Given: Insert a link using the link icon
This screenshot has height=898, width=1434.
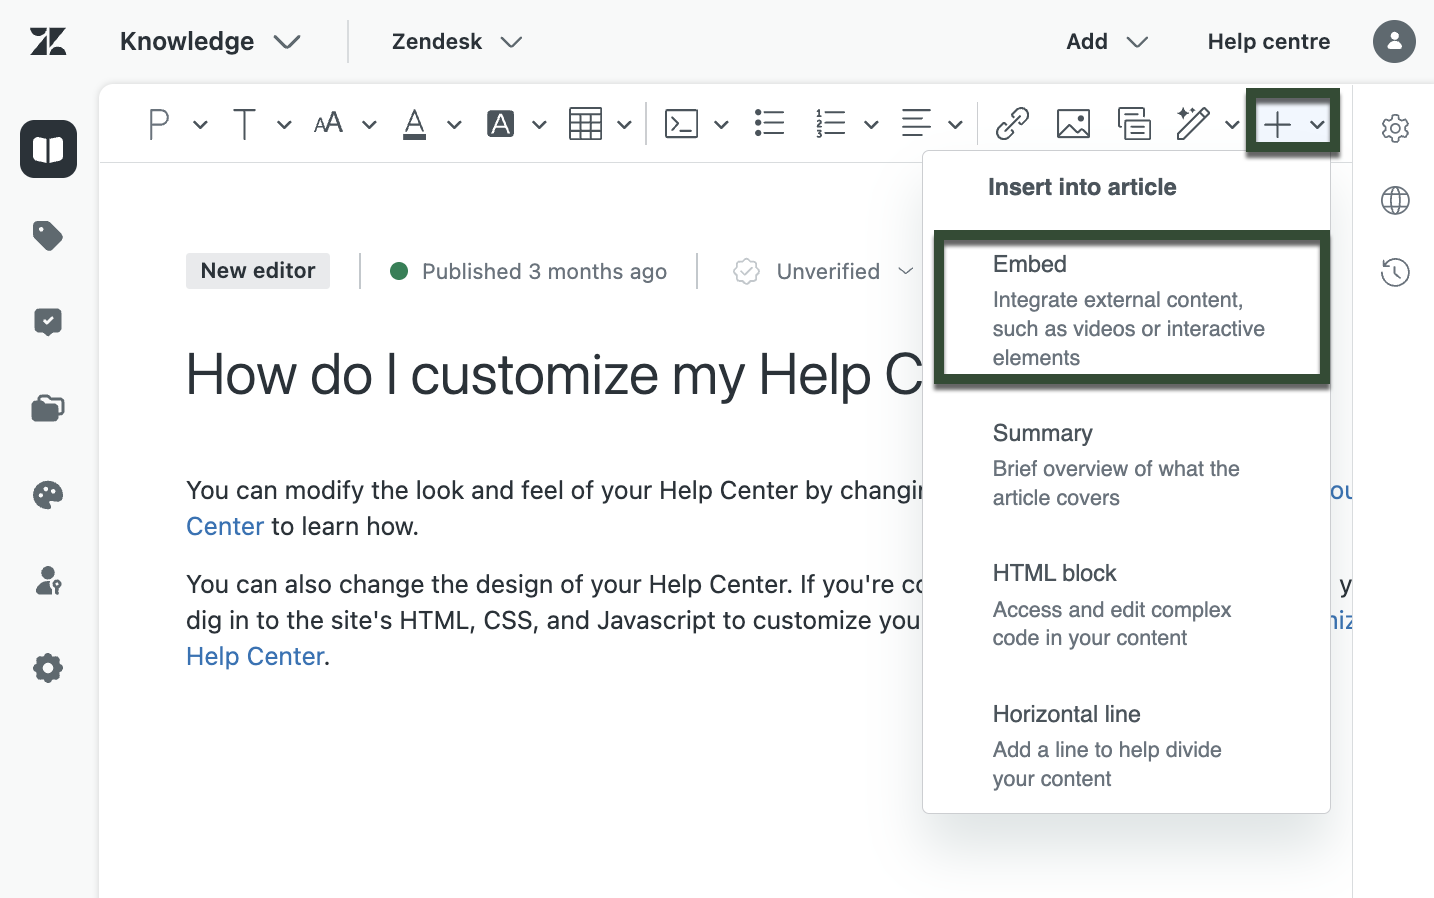Looking at the screenshot, I should [1011, 123].
